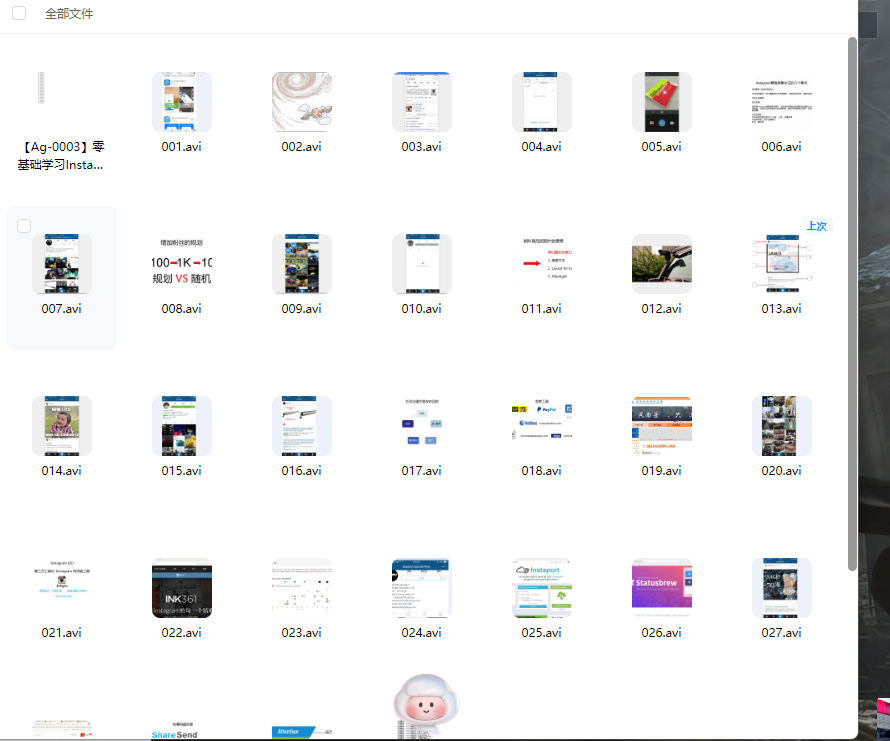The width and height of the screenshot is (890, 741).
Task: Open 025.avi Instaport thumbnail
Action: 541,588
